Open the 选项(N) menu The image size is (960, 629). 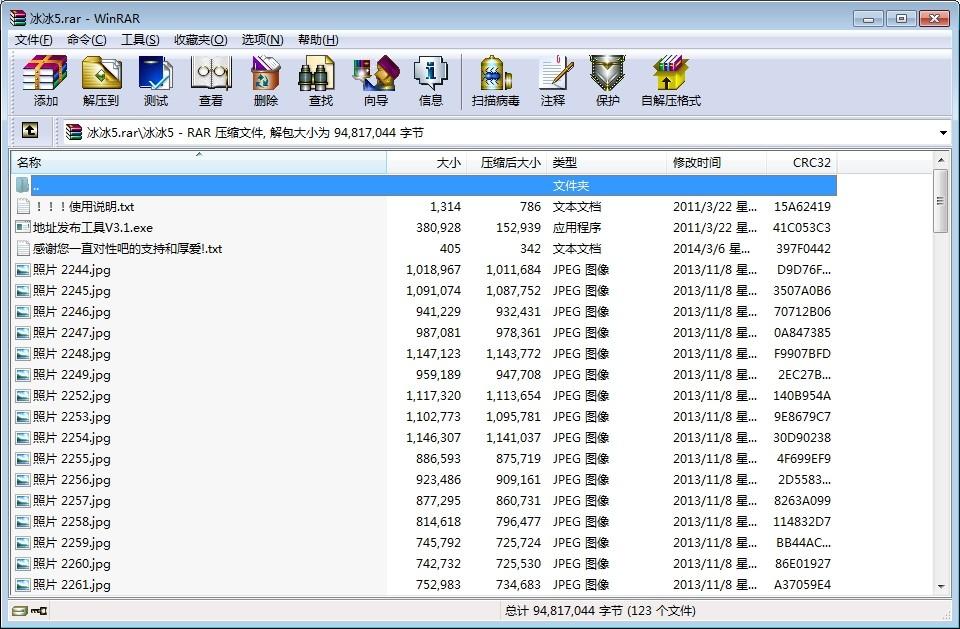point(262,40)
